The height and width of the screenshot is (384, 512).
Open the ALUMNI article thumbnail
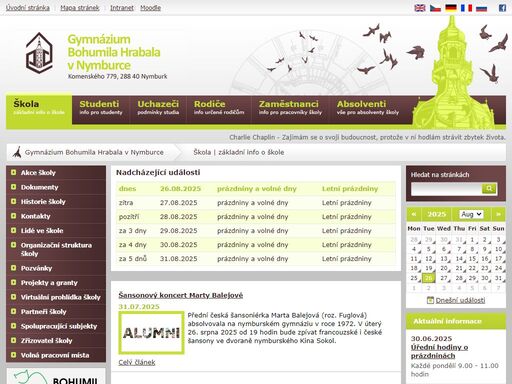(151, 333)
